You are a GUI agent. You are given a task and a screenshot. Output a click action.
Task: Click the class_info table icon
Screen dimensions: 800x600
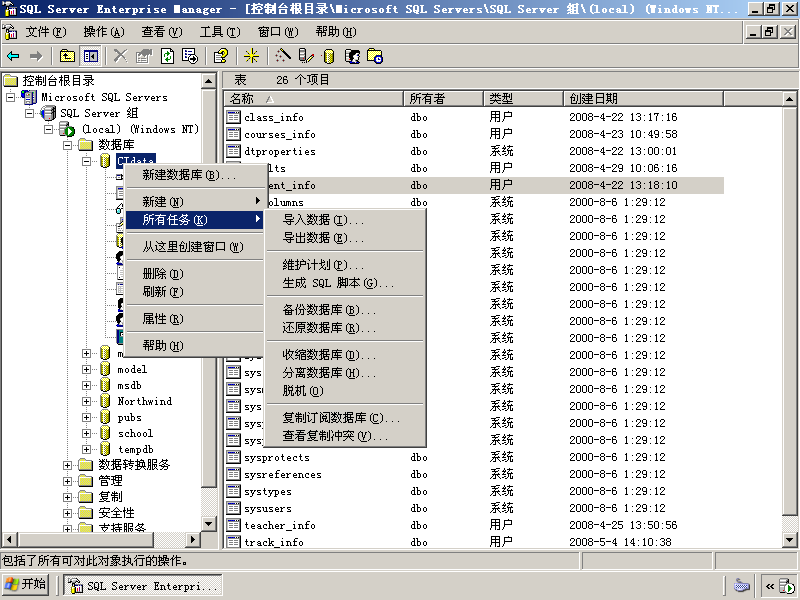pos(234,117)
